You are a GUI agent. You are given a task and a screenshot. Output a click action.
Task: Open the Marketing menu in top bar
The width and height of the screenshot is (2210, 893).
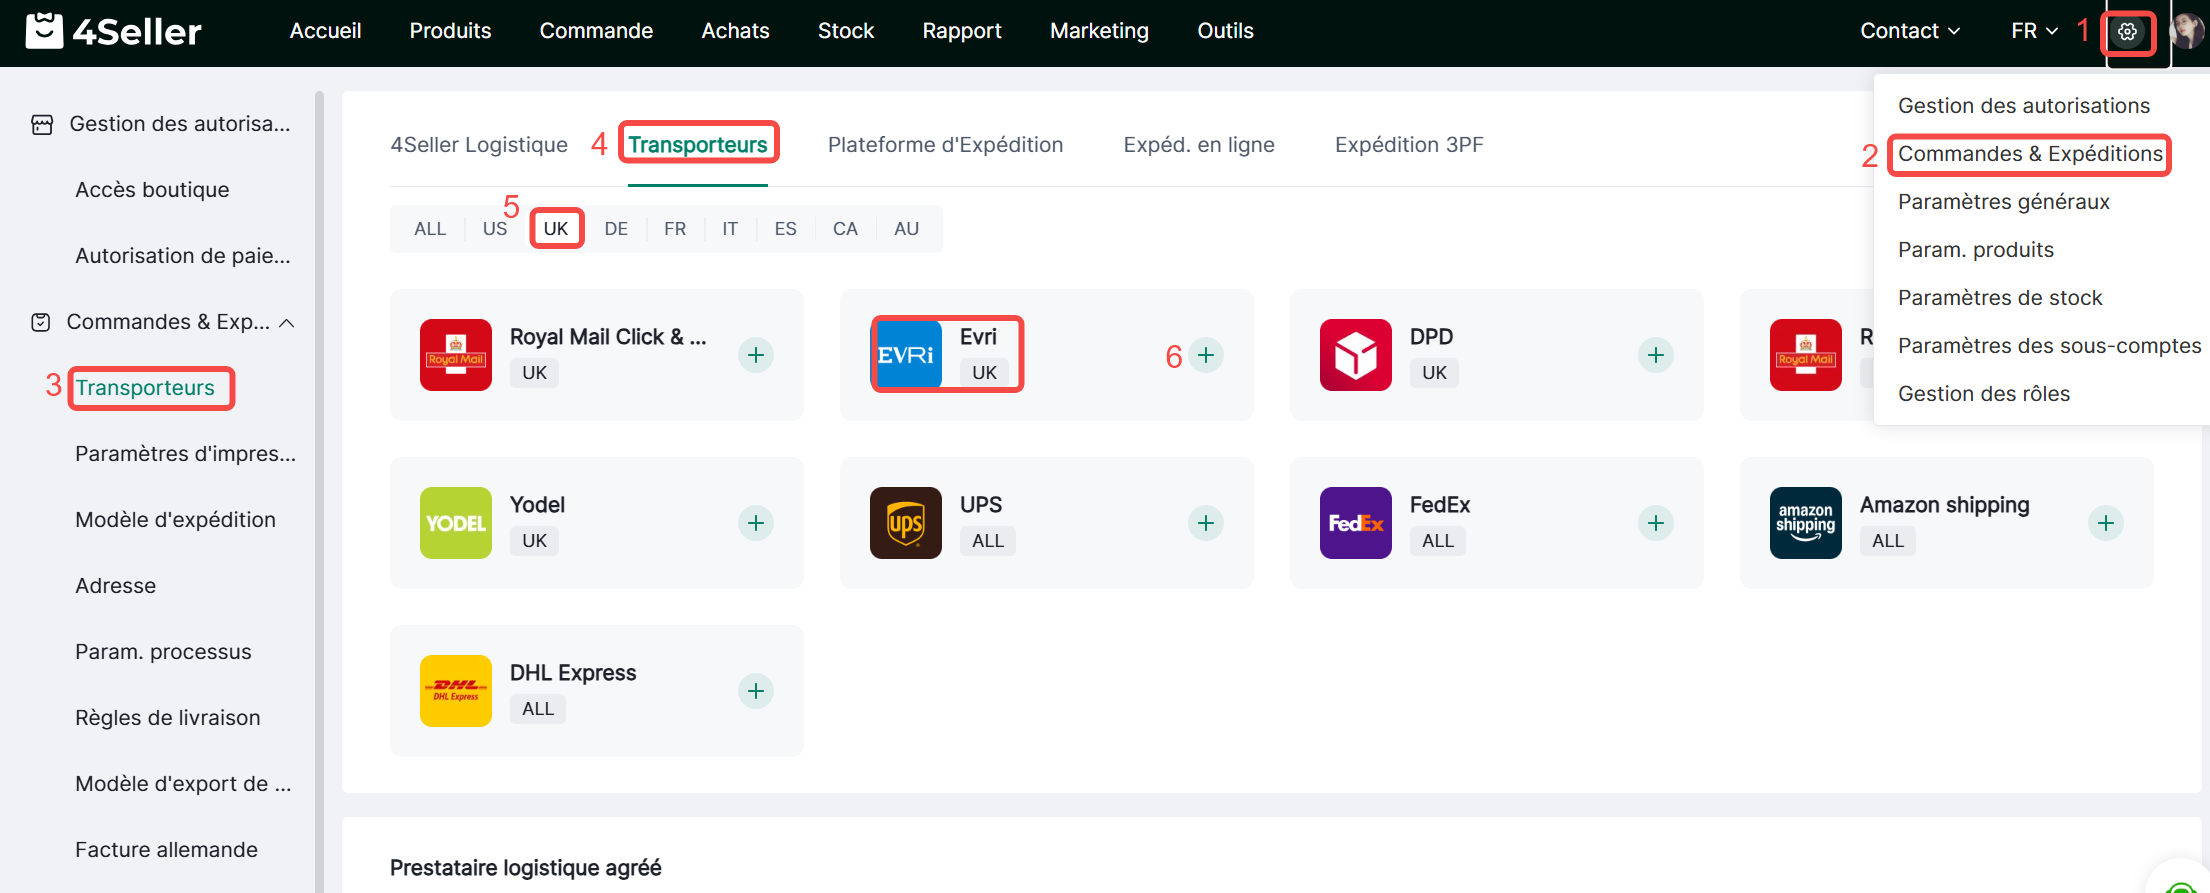pyautogui.click(x=1099, y=31)
